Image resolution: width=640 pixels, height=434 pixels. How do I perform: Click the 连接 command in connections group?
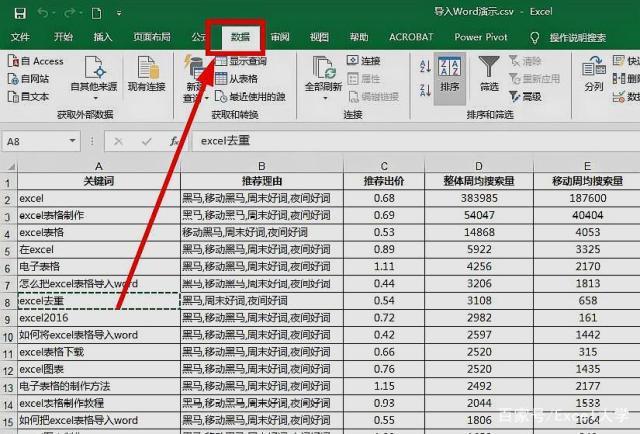364,61
